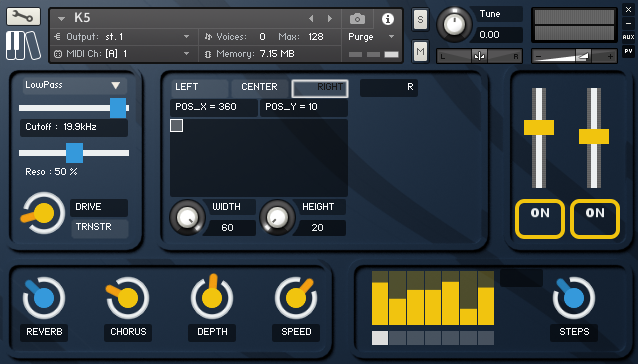Toggle the right ON button
The width and height of the screenshot is (638, 364).
coord(595,219)
